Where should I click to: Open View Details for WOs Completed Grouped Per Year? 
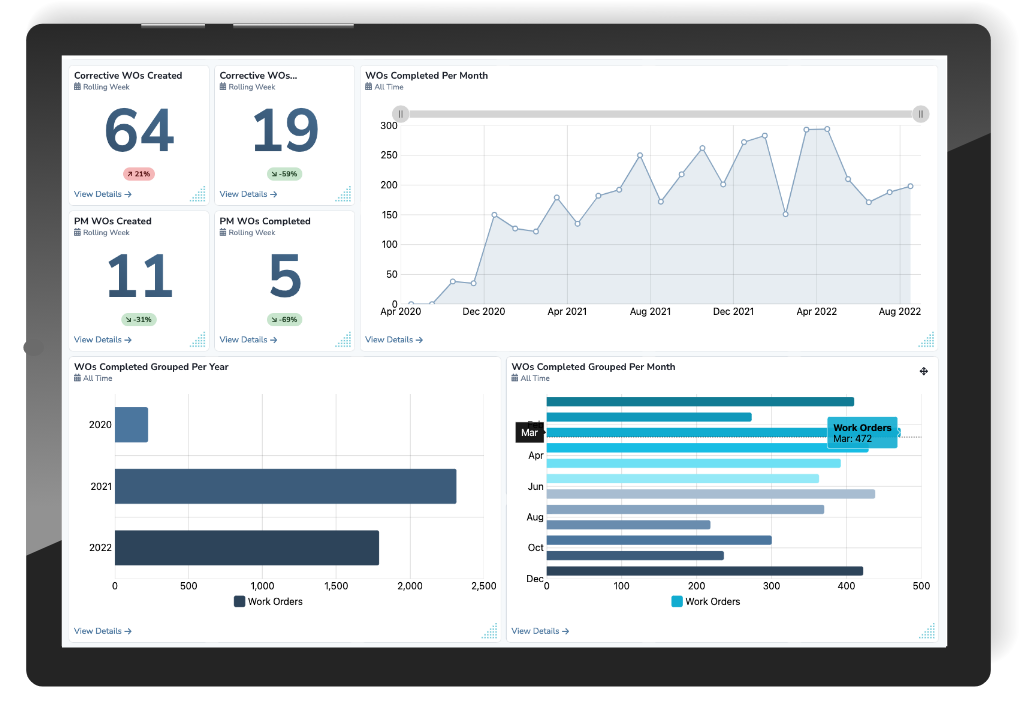tap(102, 631)
